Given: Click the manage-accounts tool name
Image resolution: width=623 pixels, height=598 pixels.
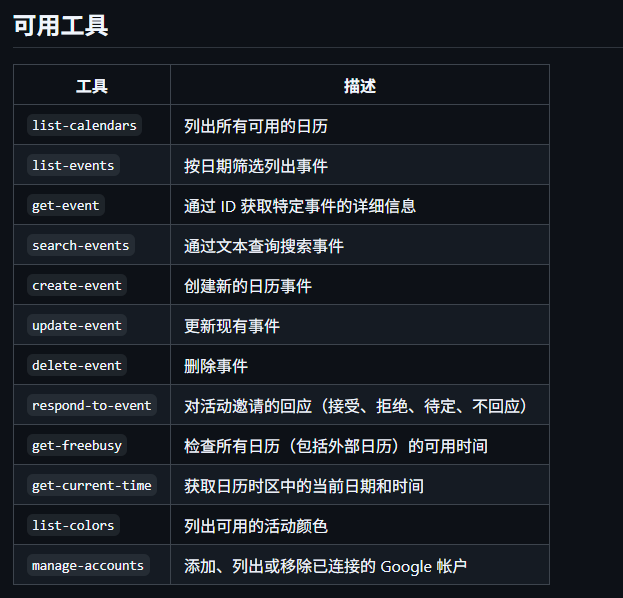Looking at the screenshot, I should coord(88,565).
